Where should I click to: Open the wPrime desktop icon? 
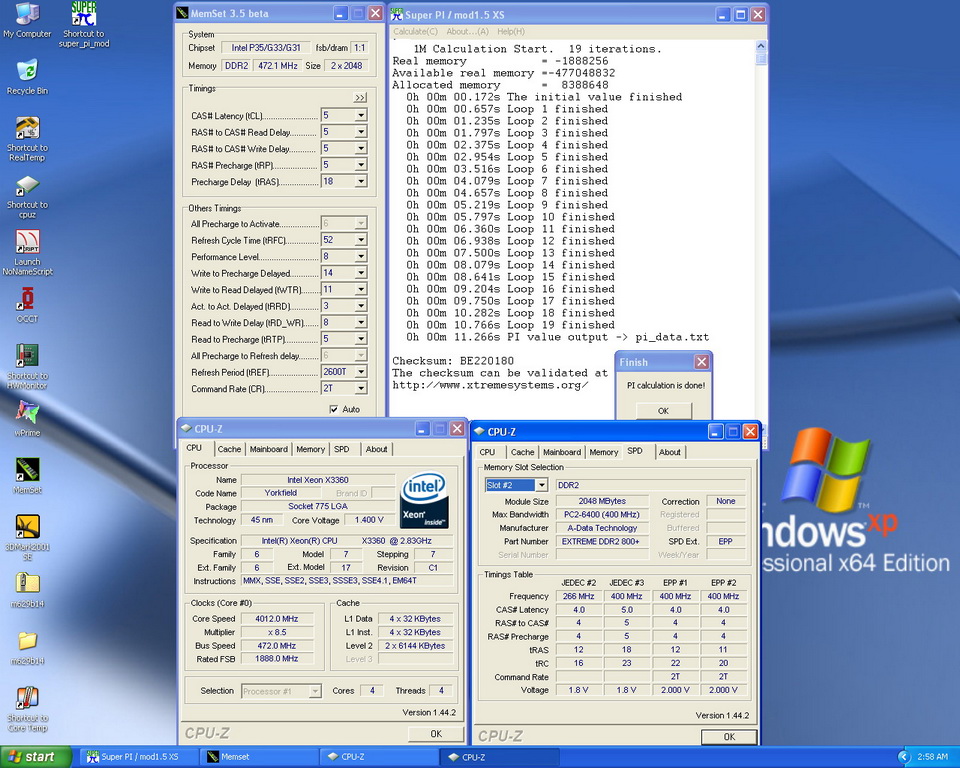27,418
